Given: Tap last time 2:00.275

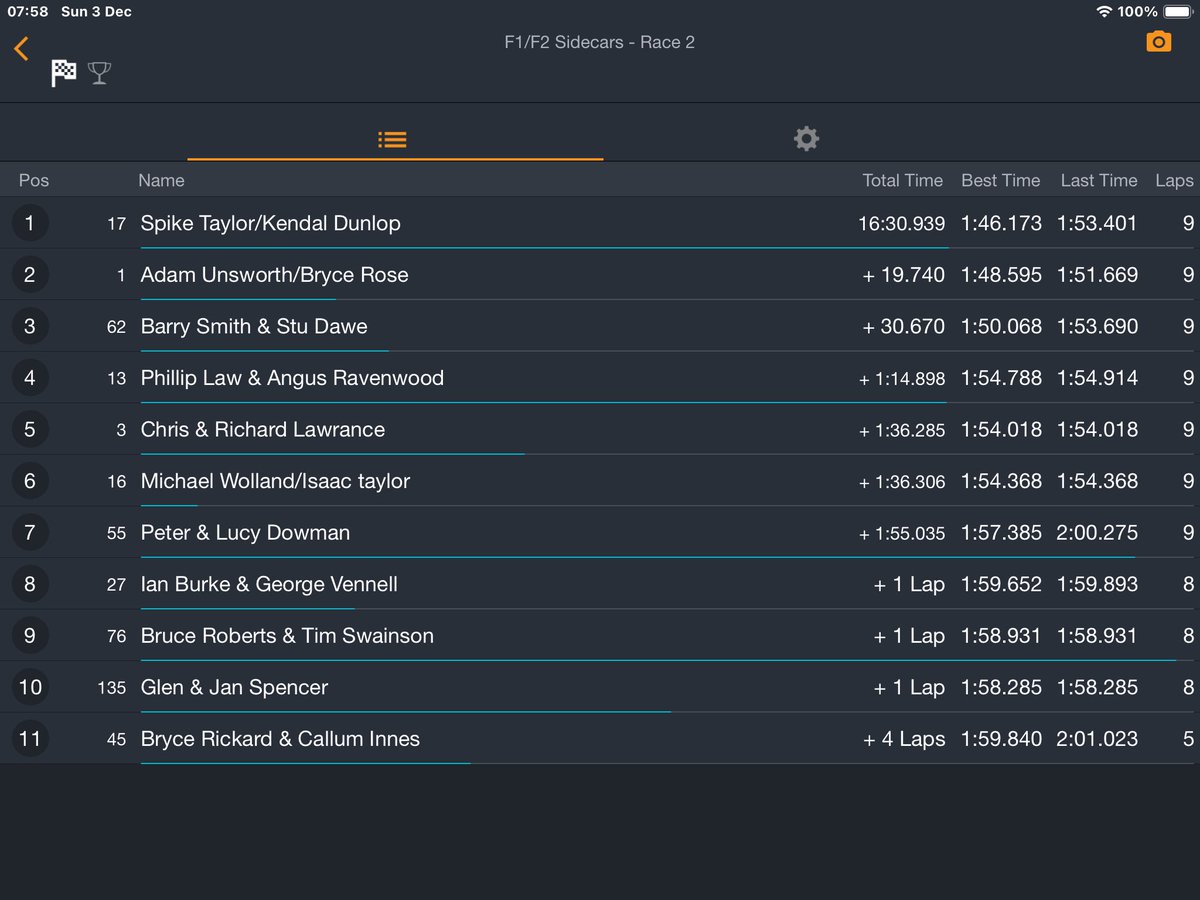Looking at the screenshot, I should [x=1097, y=532].
